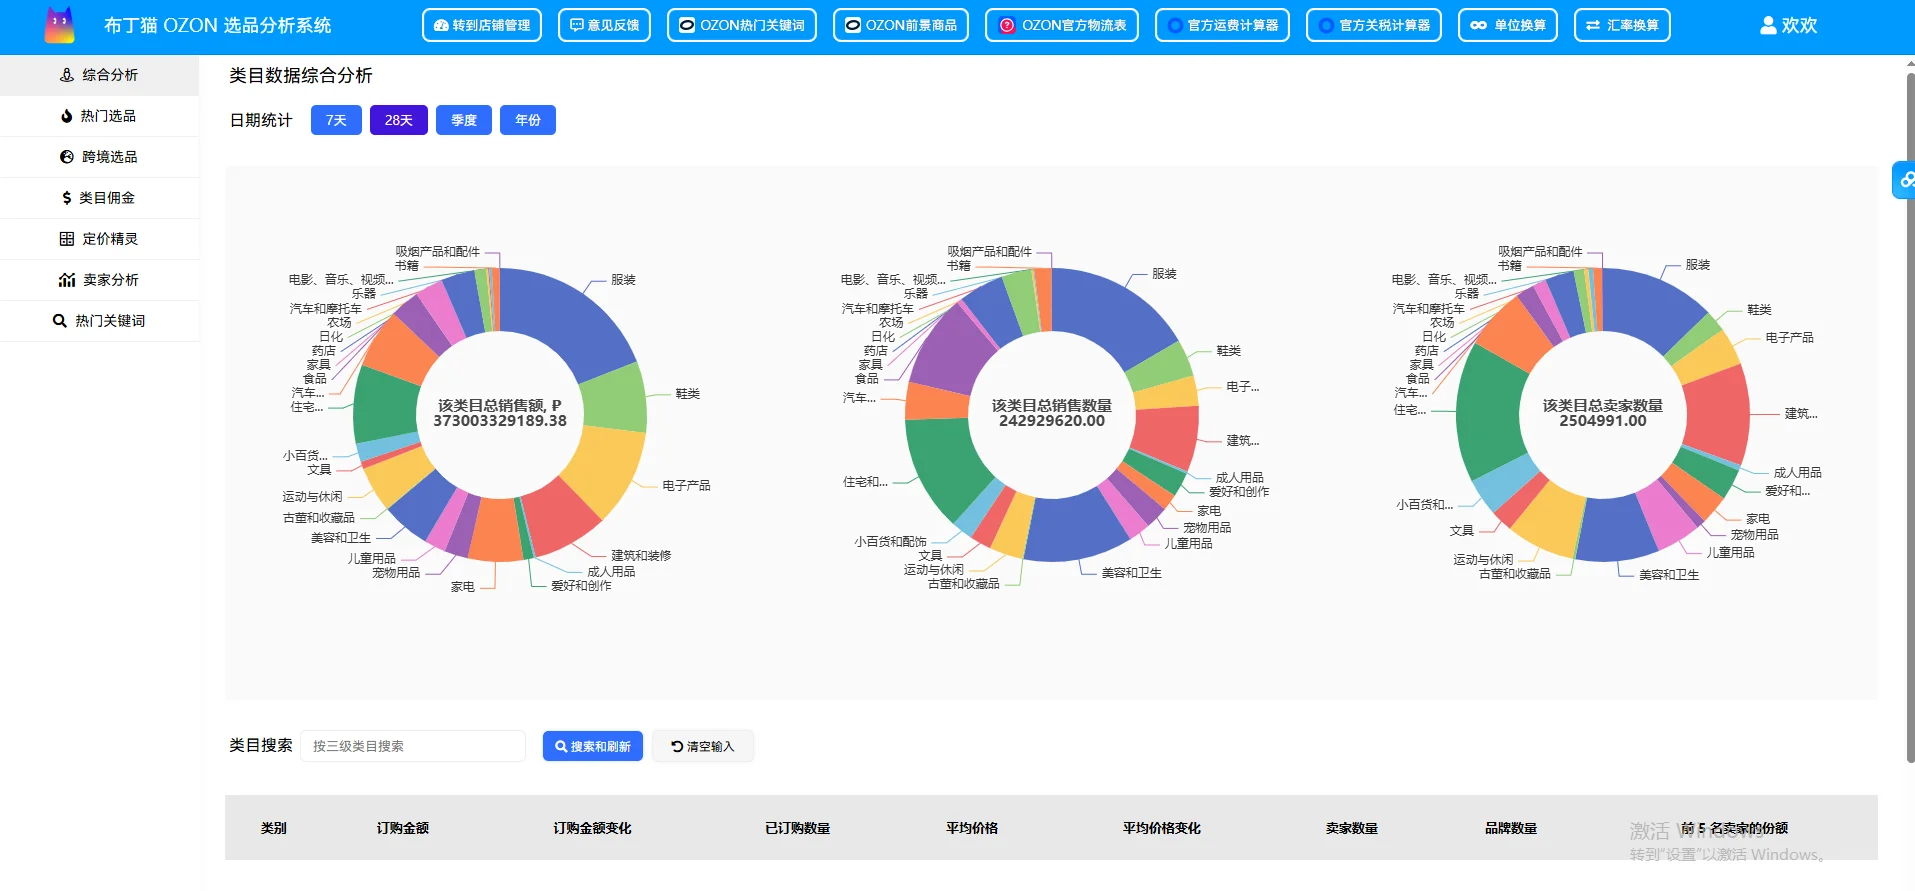Click the Pudding Cat logo icon
The image size is (1915, 891).
pos(60,25)
